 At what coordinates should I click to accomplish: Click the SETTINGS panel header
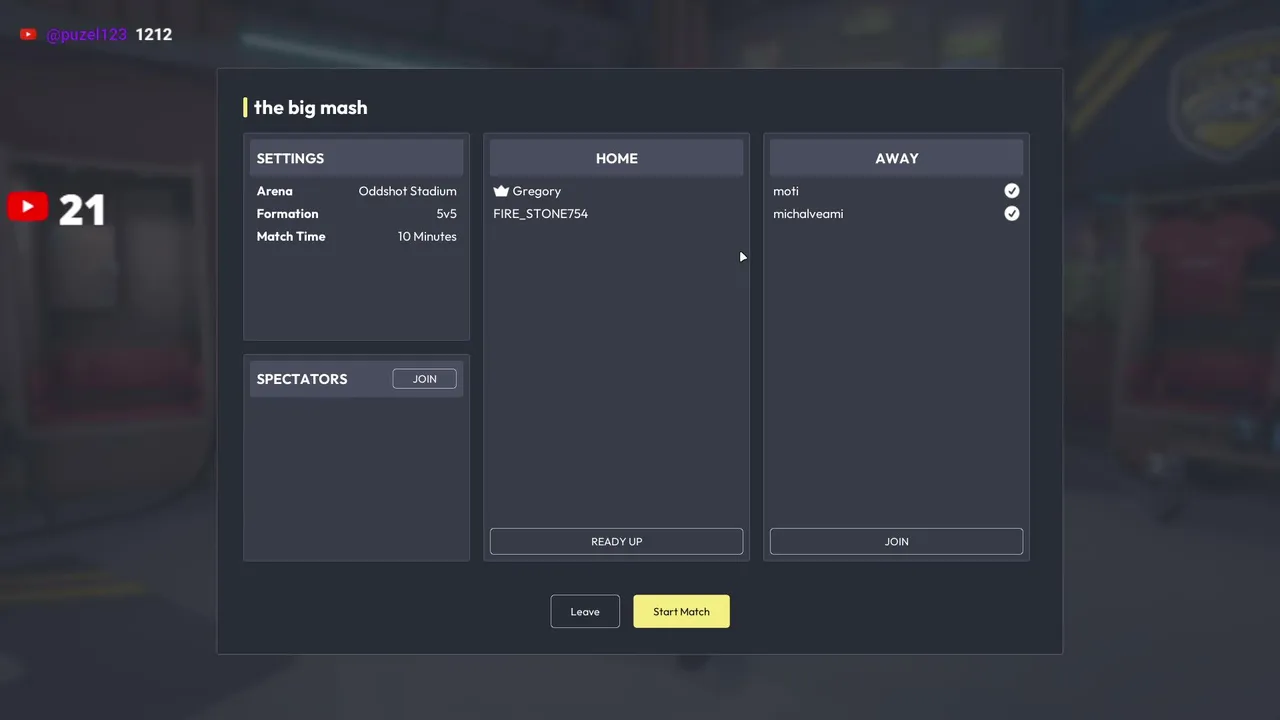coord(356,158)
